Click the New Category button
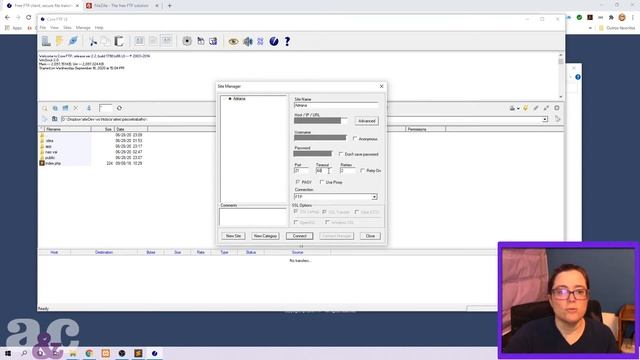640x360 pixels. pyautogui.click(x=265, y=236)
